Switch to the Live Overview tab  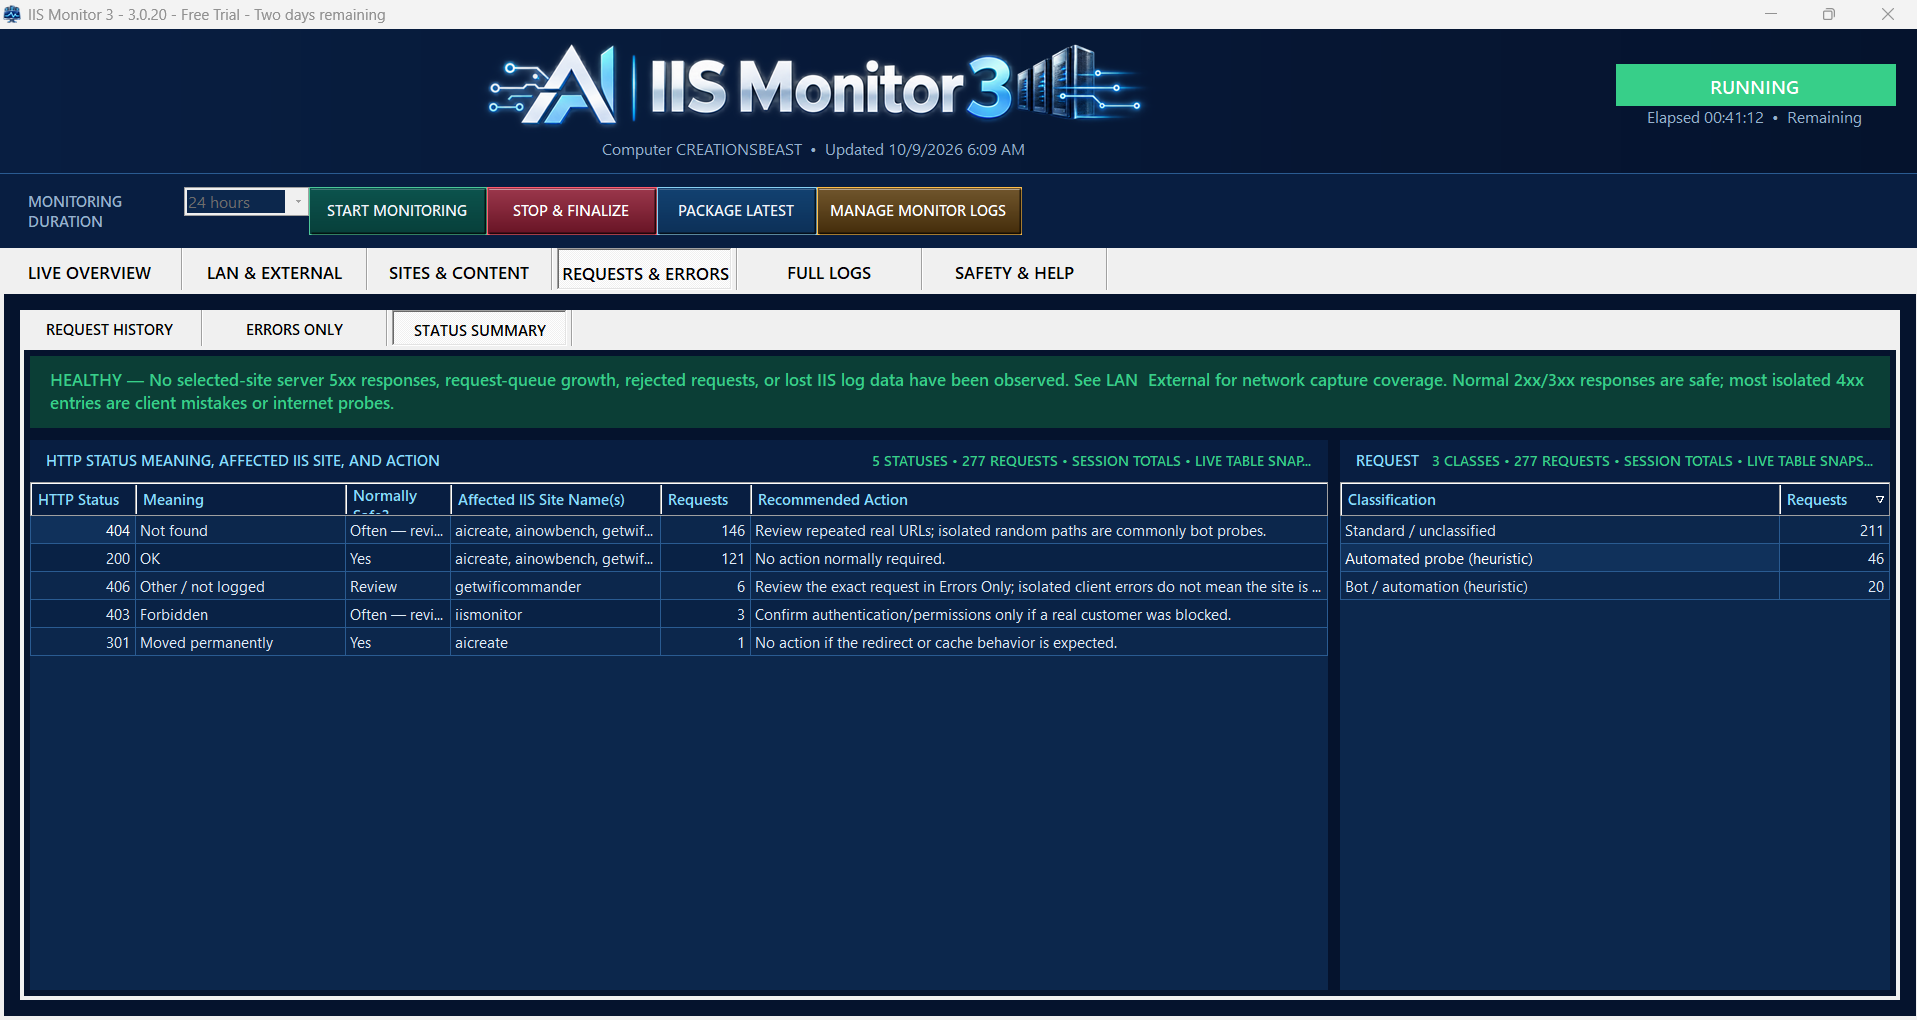(x=90, y=273)
